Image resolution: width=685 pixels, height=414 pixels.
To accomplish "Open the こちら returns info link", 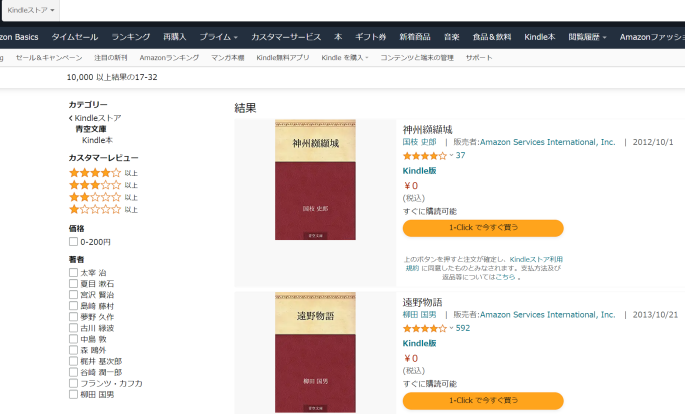I will click(505, 277).
